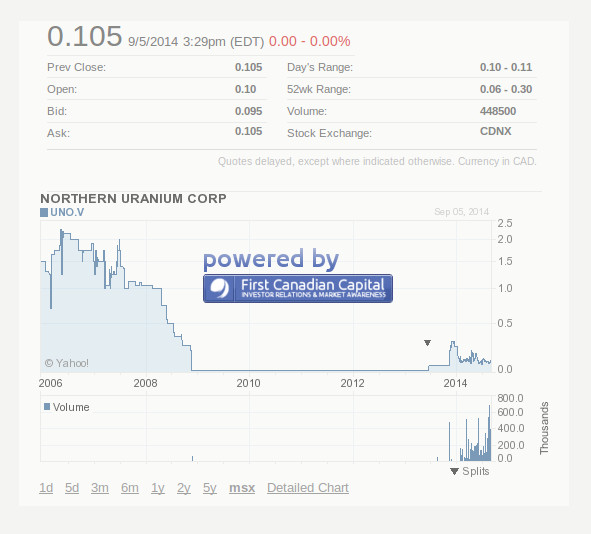The height and width of the screenshot is (534, 591).
Task: Click the UNO.V ticker label
Action: (67, 213)
